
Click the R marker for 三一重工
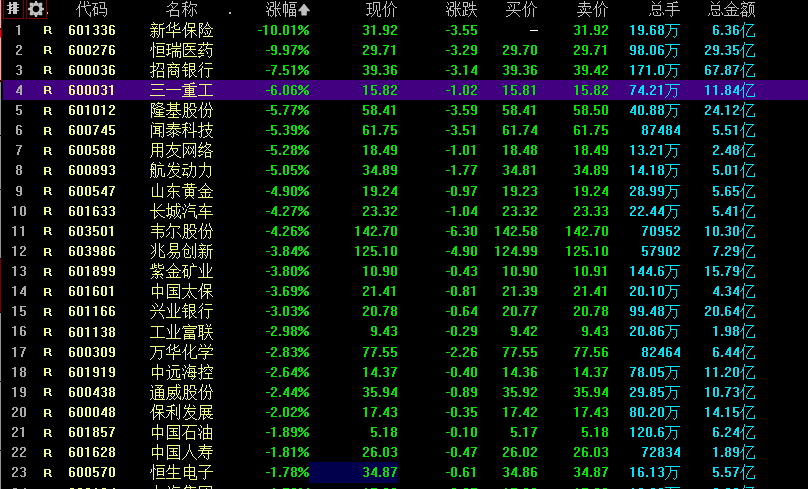click(x=48, y=91)
